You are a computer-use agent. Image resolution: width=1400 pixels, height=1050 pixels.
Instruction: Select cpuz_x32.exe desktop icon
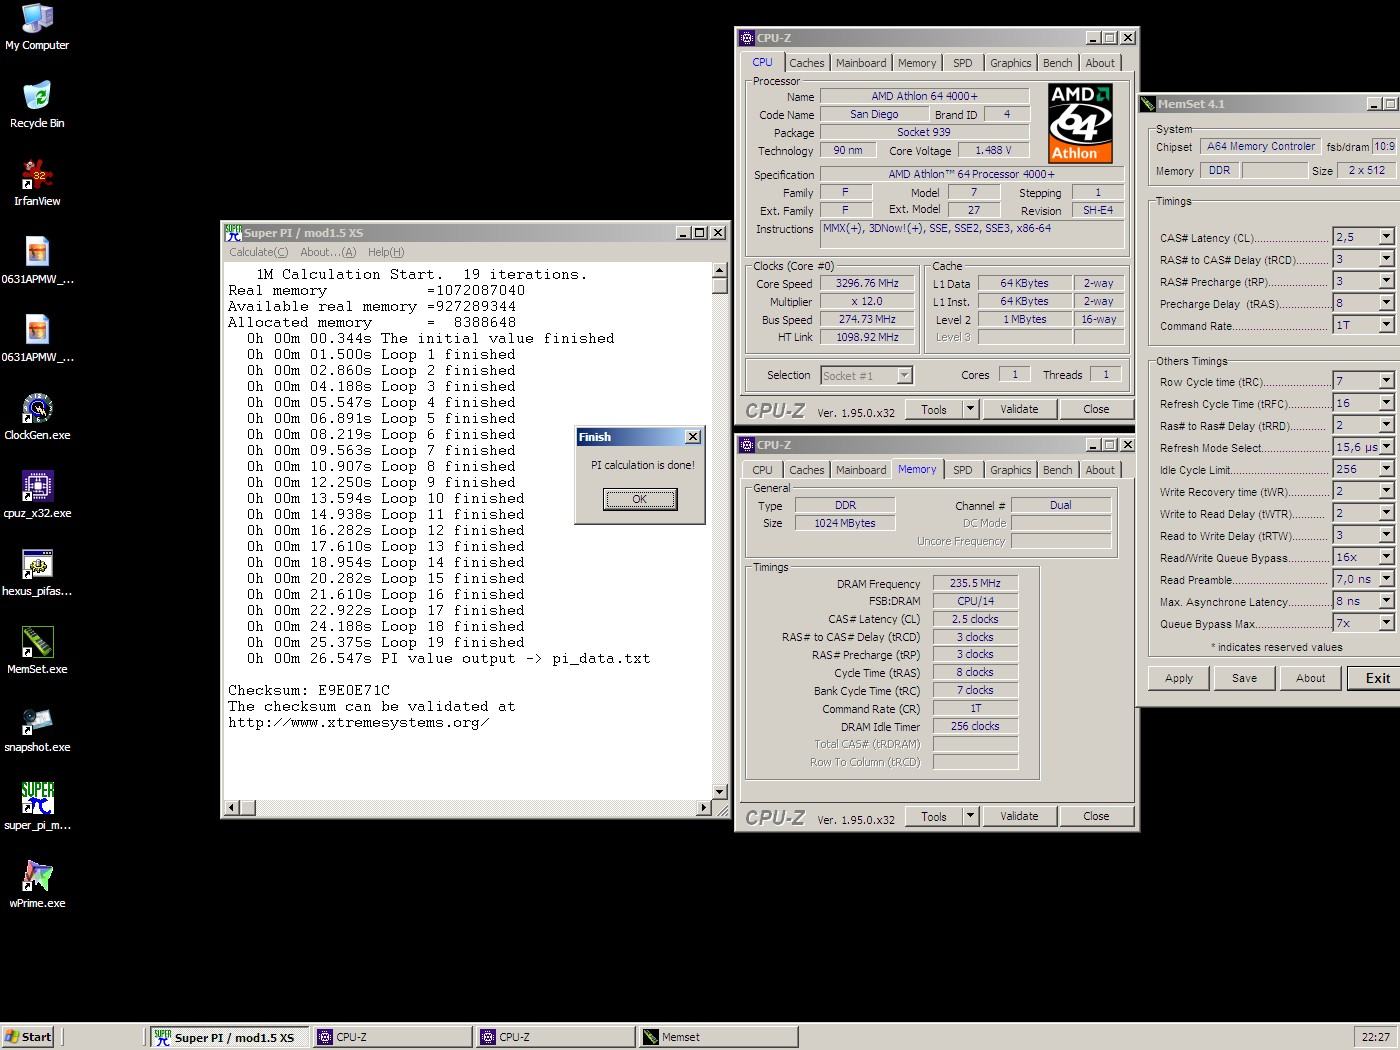pos(37,495)
